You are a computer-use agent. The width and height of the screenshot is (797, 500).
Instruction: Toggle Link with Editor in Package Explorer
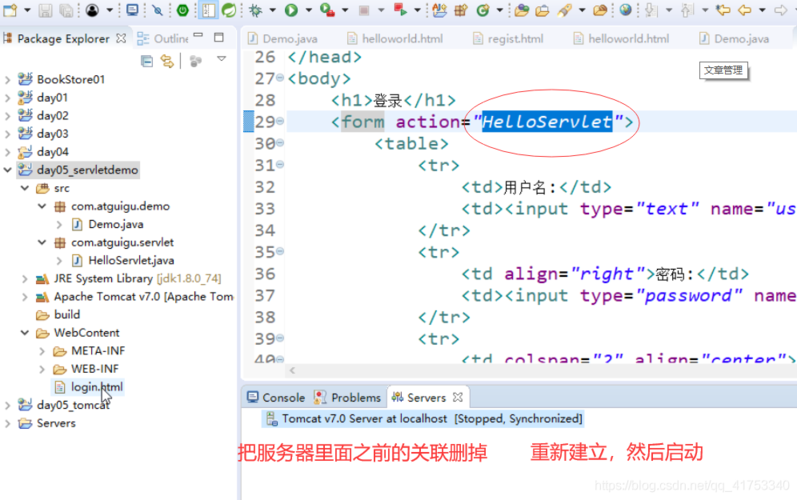tap(167, 61)
